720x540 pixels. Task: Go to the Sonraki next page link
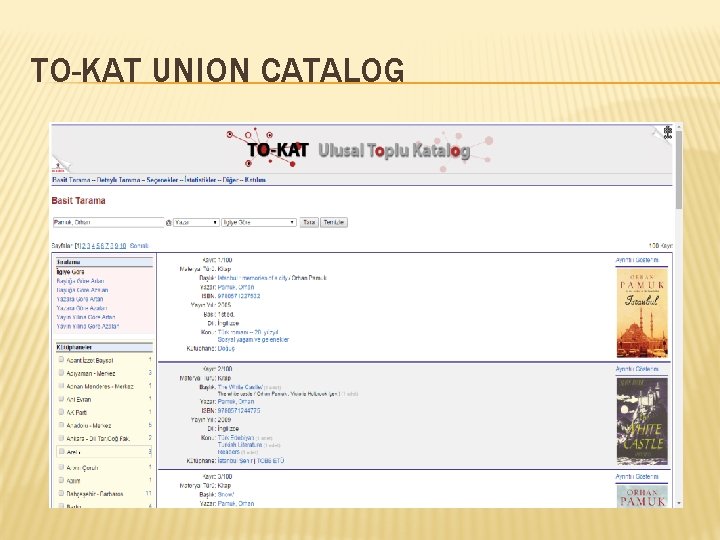tap(139, 246)
